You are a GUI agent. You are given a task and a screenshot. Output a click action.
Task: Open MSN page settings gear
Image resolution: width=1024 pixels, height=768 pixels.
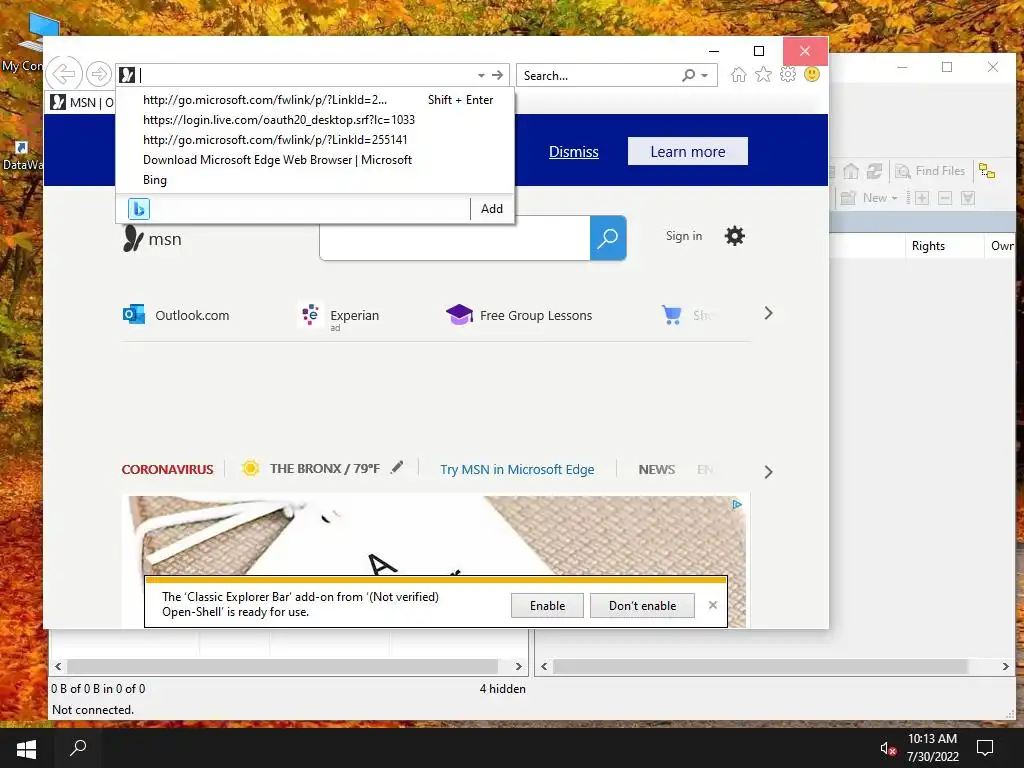pyautogui.click(x=735, y=236)
